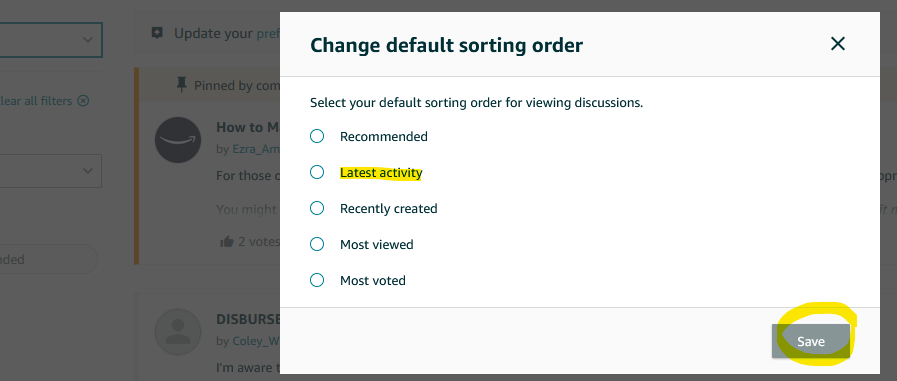Select the Recommended radio button
The image size is (897, 381).
pos(317,136)
